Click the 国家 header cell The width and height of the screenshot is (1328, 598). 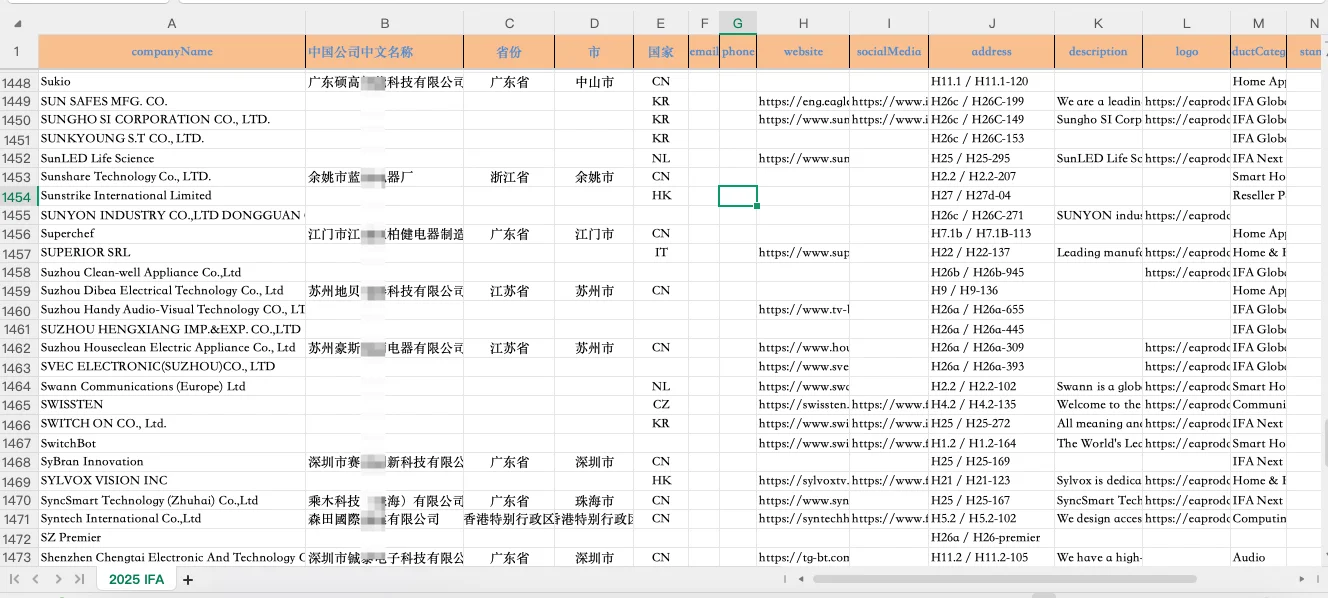pos(661,51)
